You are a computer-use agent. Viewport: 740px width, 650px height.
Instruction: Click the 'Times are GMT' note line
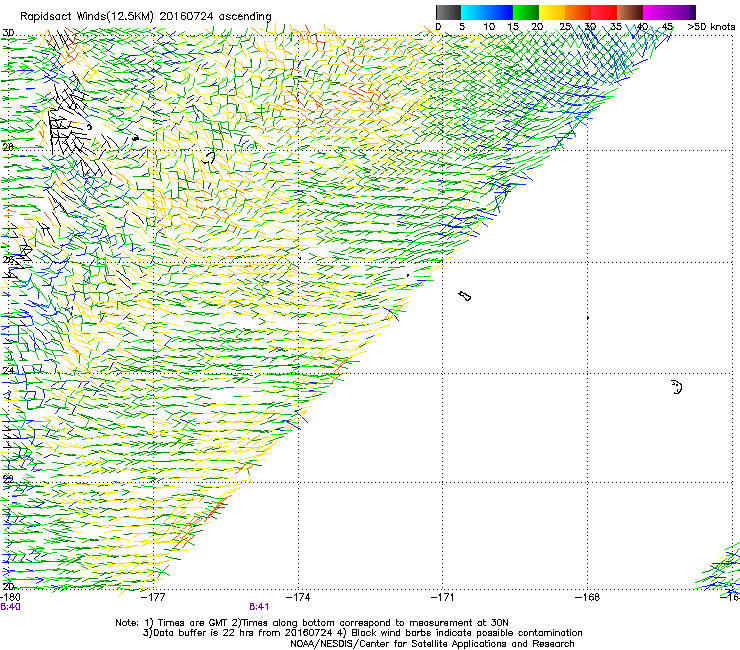click(x=312, y=623)
